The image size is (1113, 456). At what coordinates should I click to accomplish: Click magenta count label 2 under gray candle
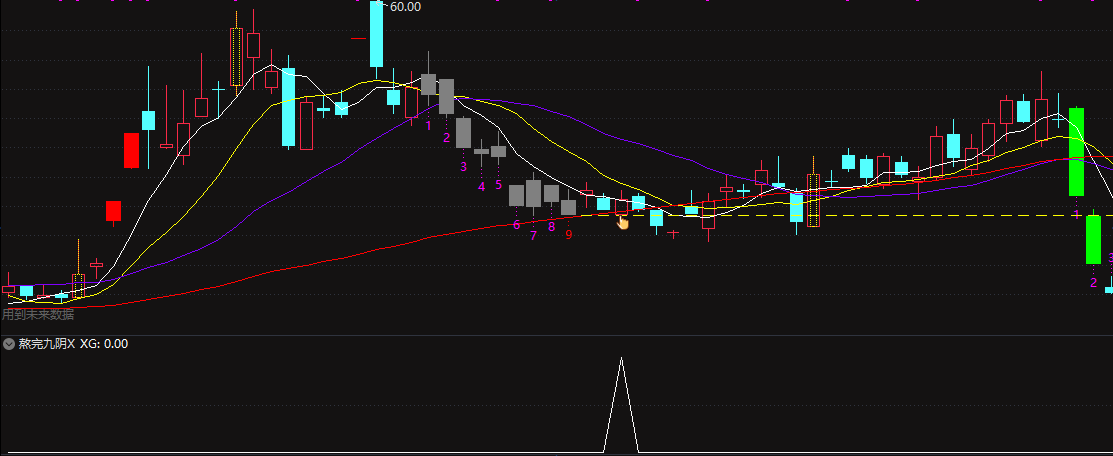click(446, 138)
